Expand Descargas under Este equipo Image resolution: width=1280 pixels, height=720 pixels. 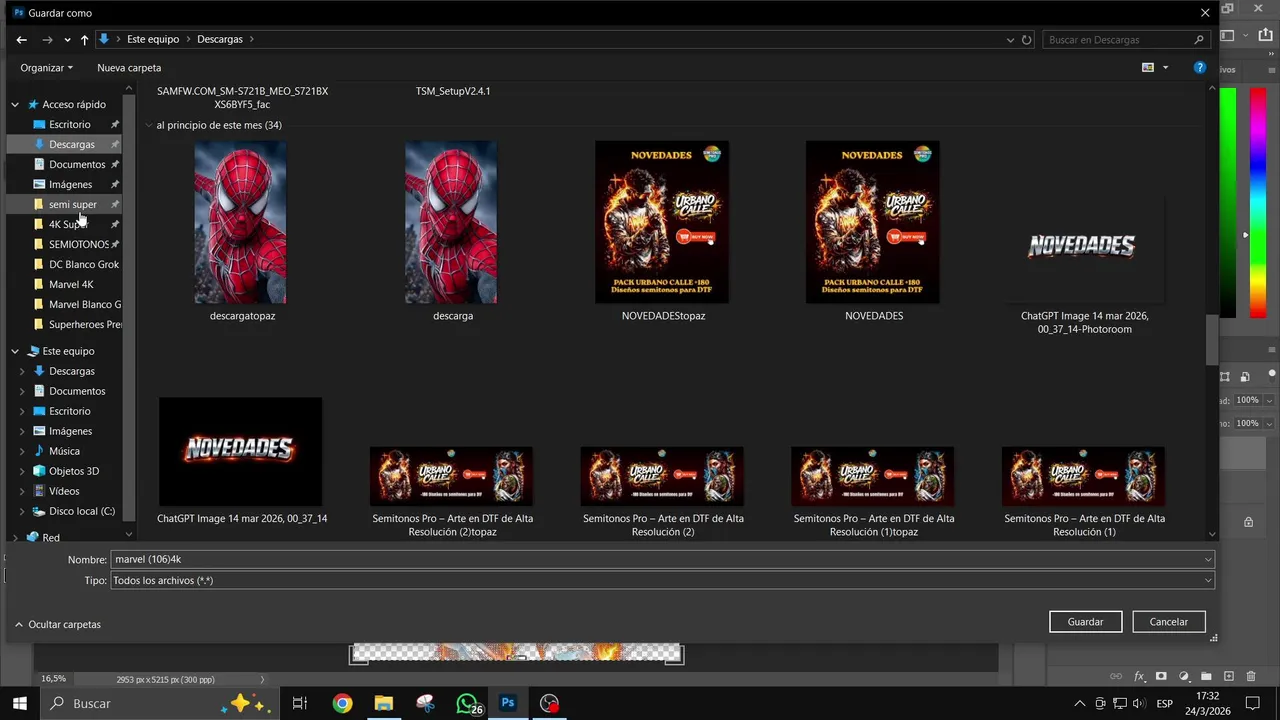point(22,371)
